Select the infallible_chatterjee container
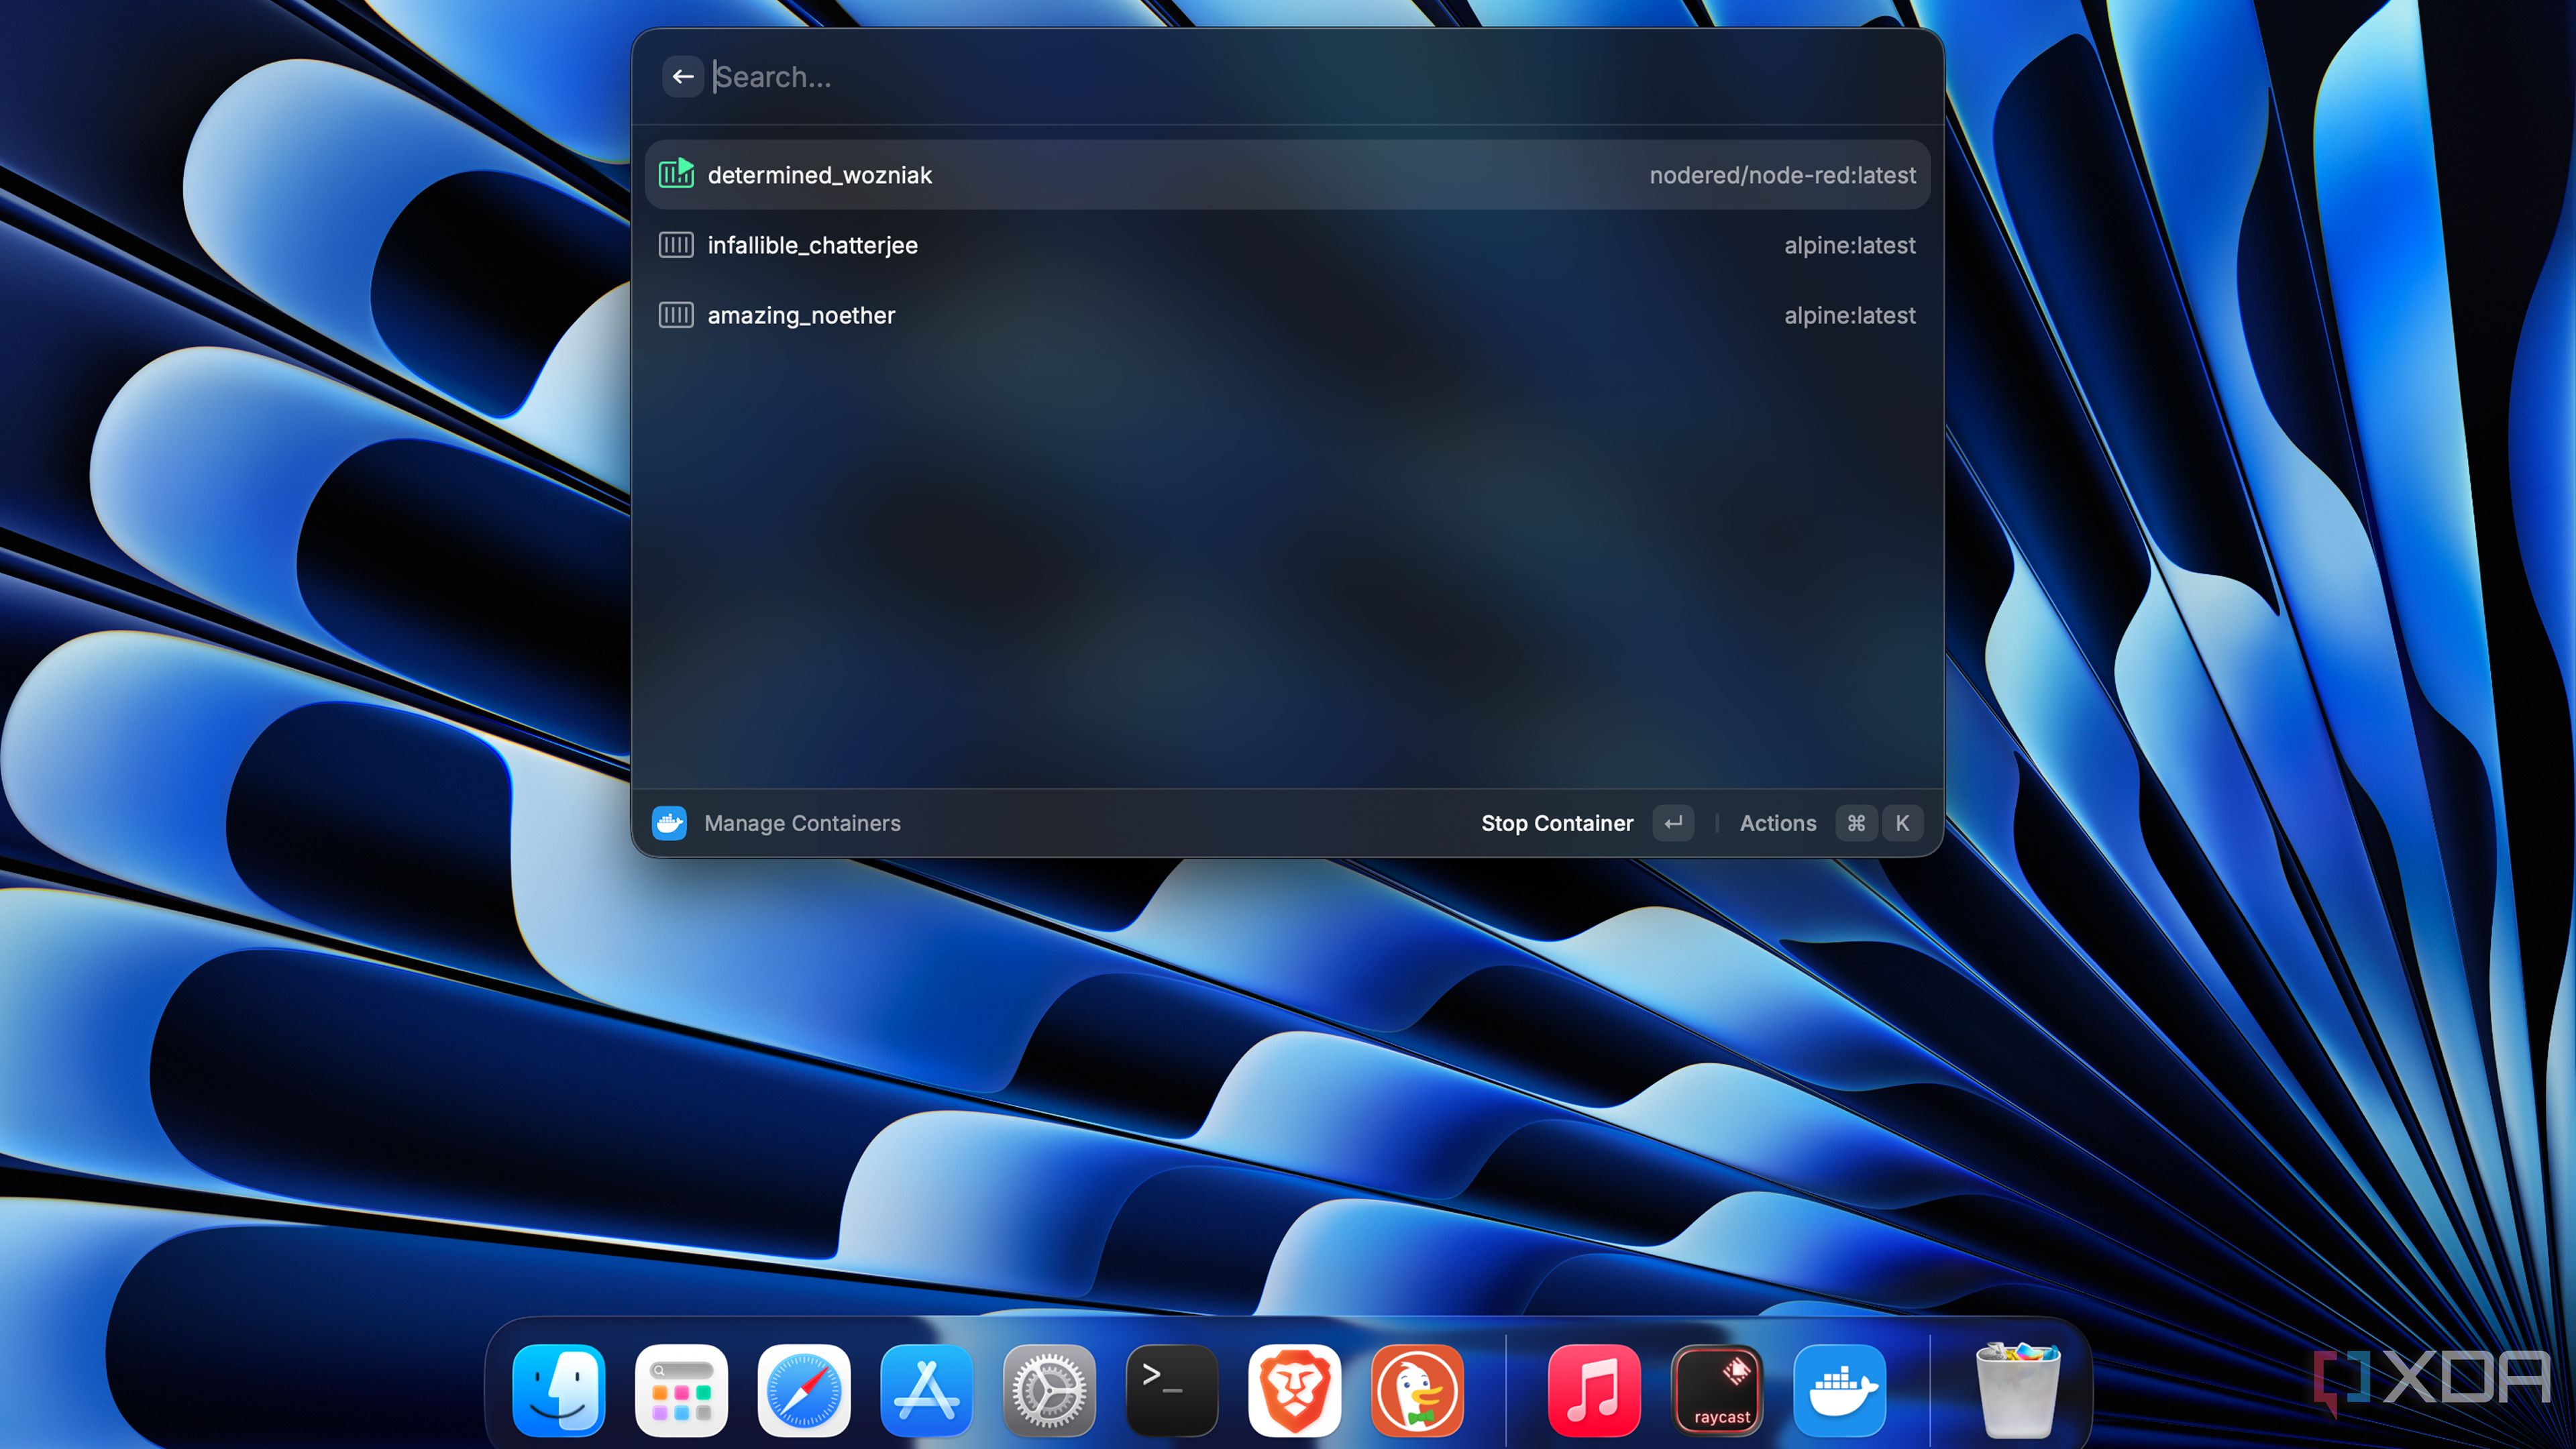 (1287, 245)
